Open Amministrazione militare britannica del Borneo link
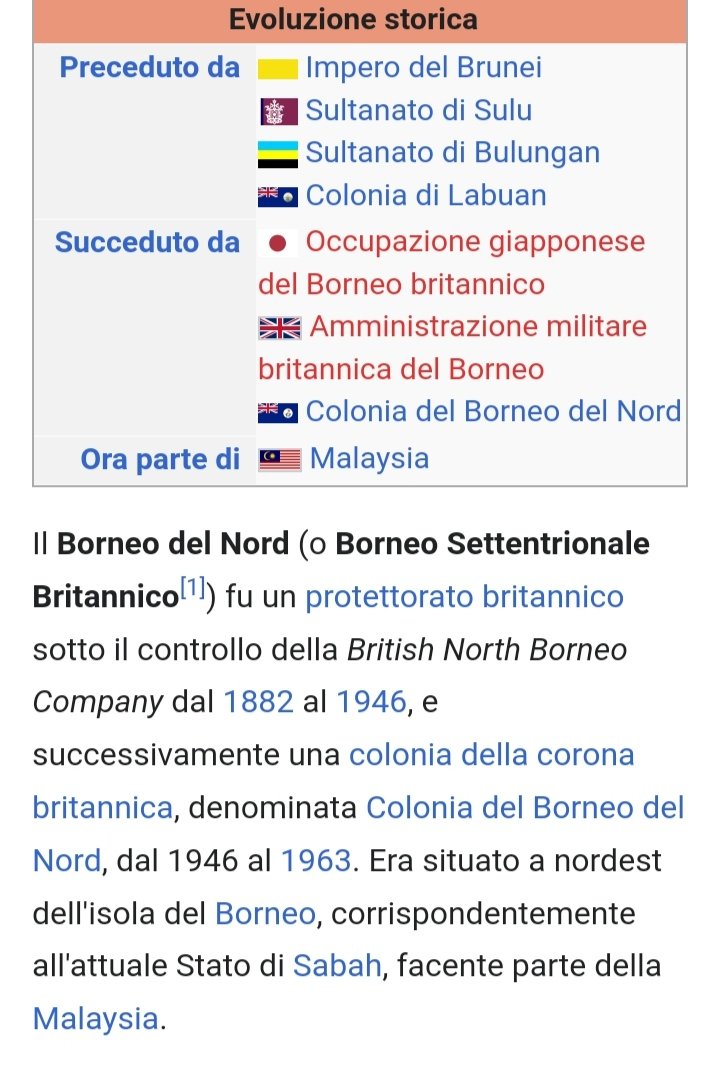Viewport: 720px width, 1068px height. pos(452,348)
